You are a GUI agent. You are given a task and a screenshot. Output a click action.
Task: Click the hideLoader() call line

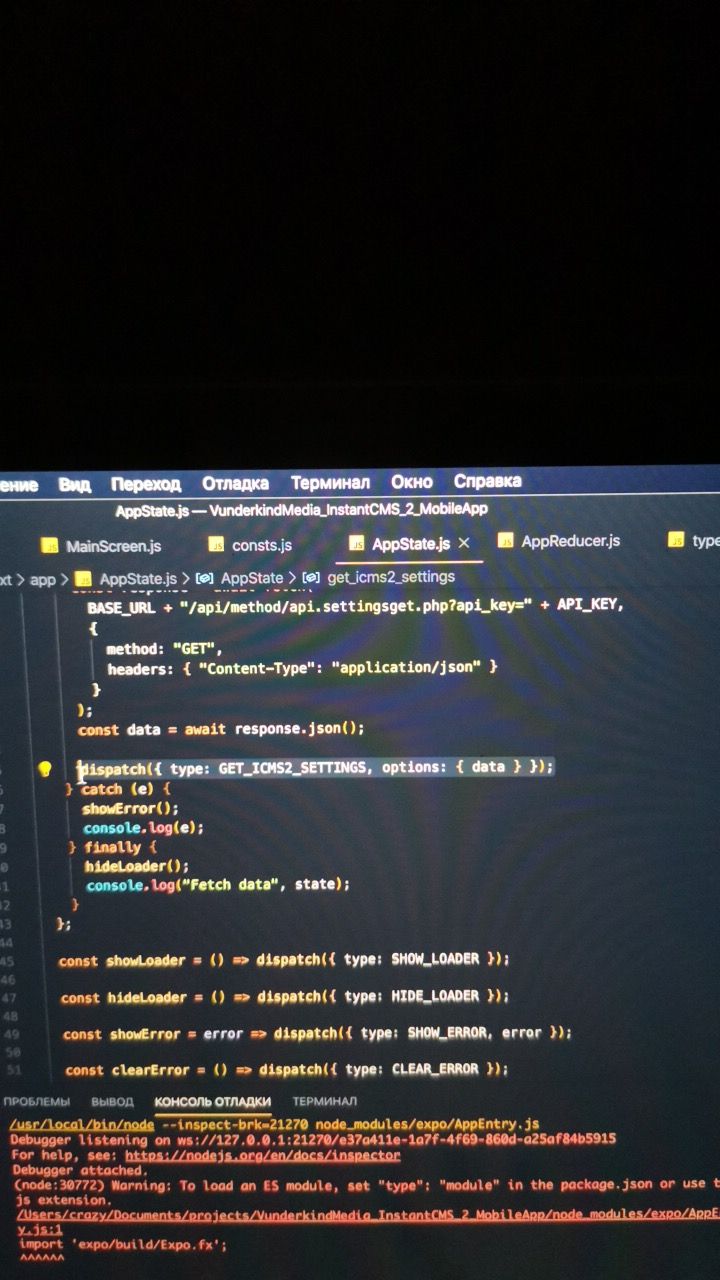click(x=137, y=866)
